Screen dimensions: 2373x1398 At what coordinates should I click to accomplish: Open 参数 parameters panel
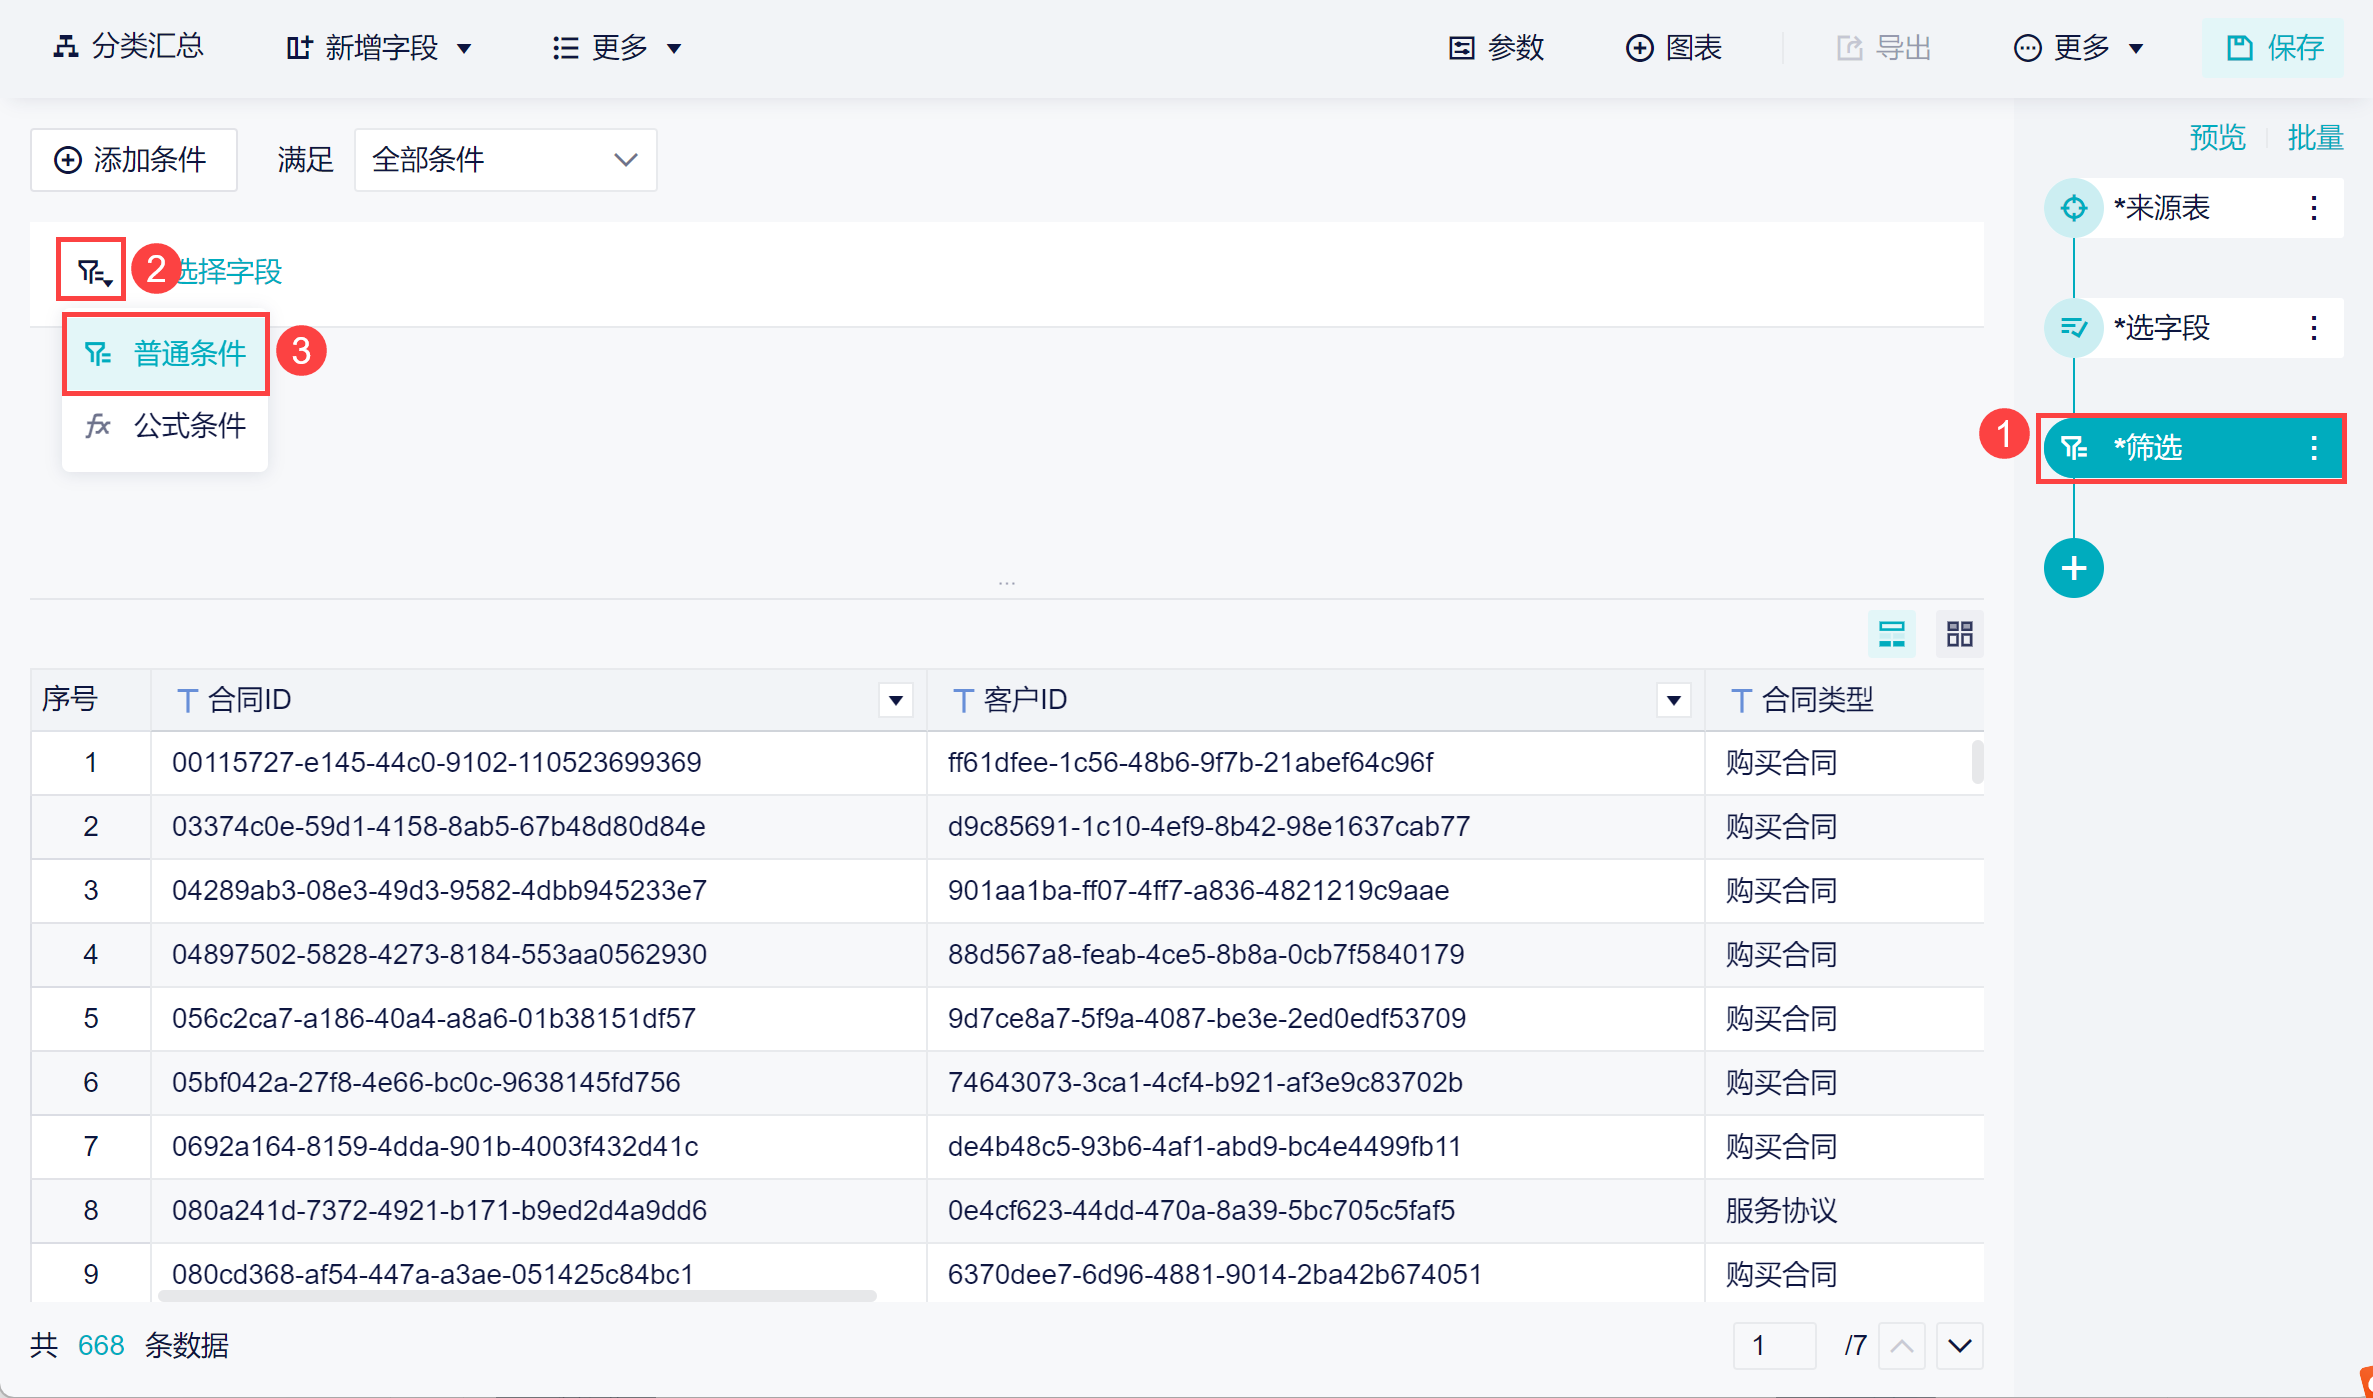tap(1496, 47)
